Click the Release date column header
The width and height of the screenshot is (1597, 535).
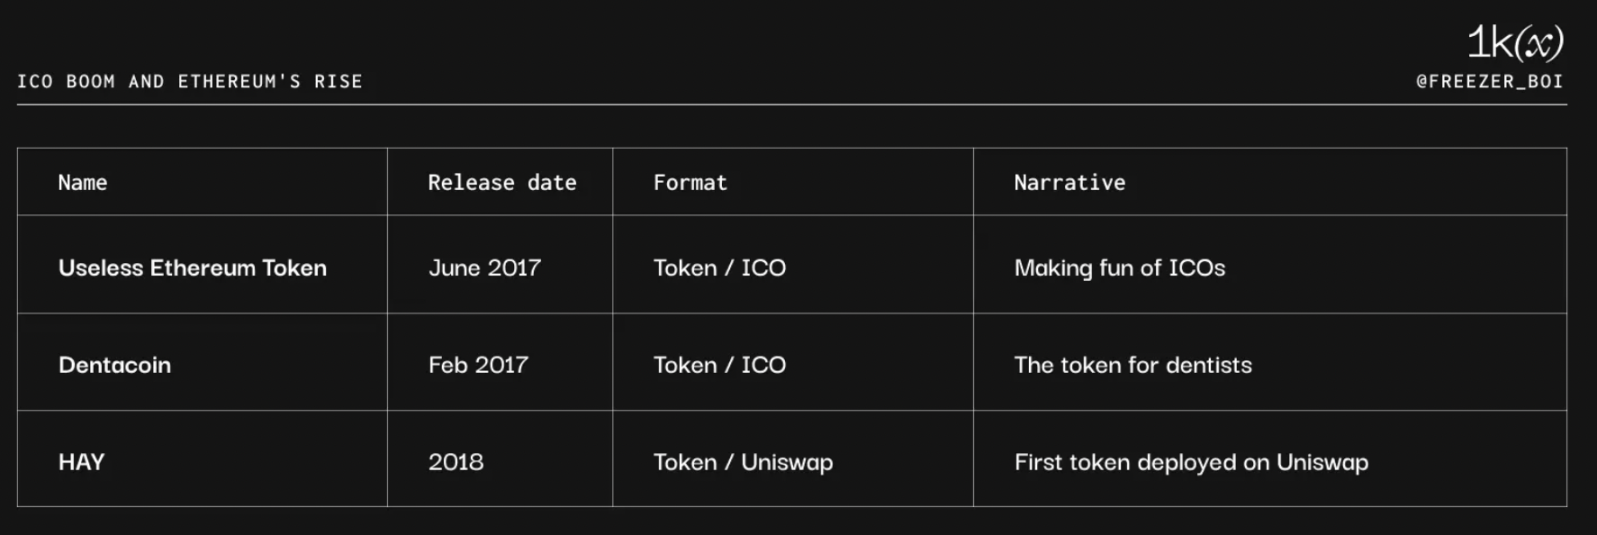pos(502,182)
